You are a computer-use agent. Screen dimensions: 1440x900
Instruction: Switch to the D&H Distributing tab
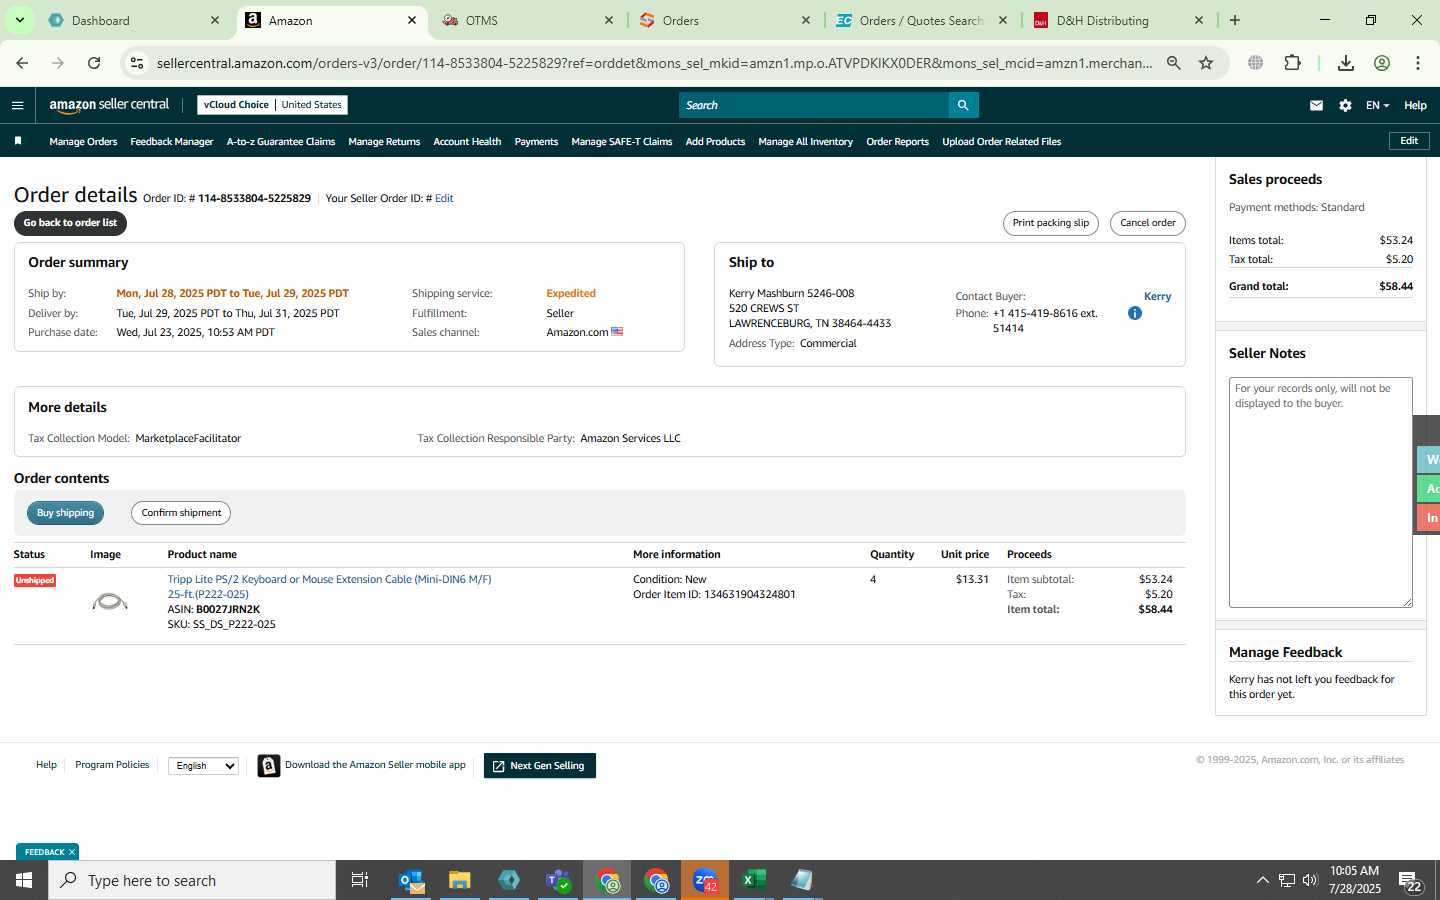1119,20
